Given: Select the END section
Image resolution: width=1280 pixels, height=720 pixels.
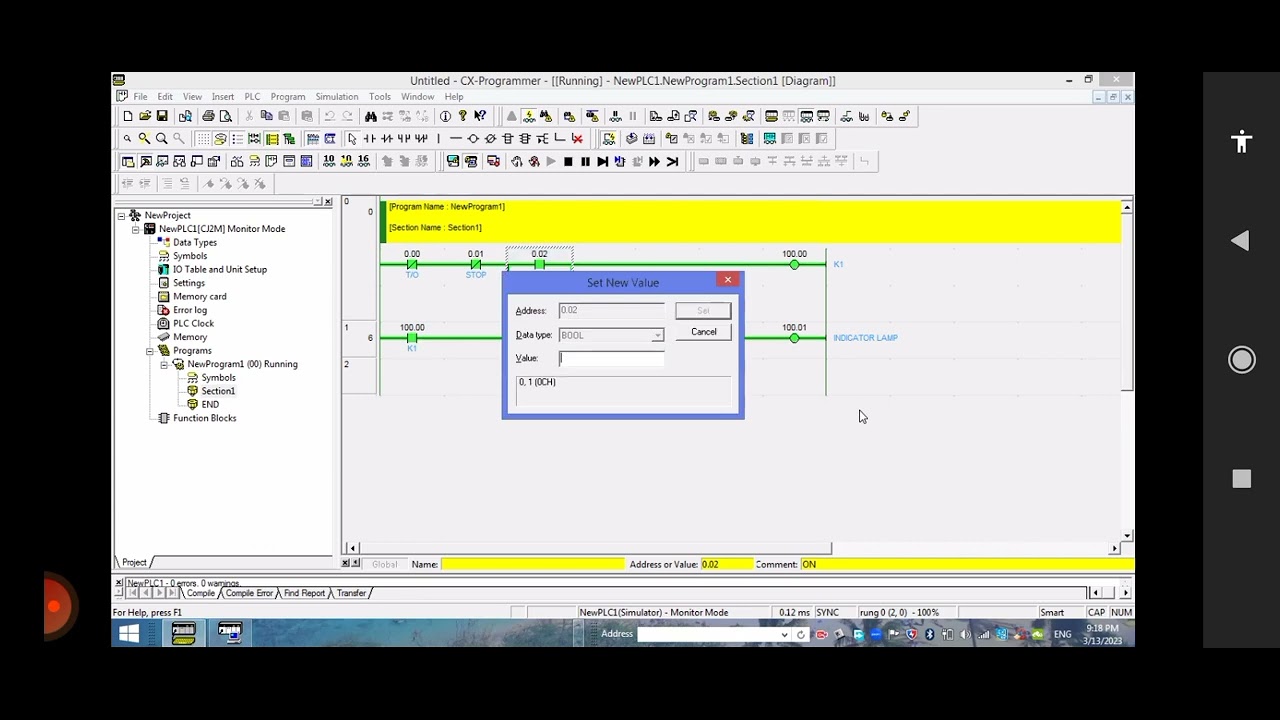Looking at the screenshot, I should (210, 404).
